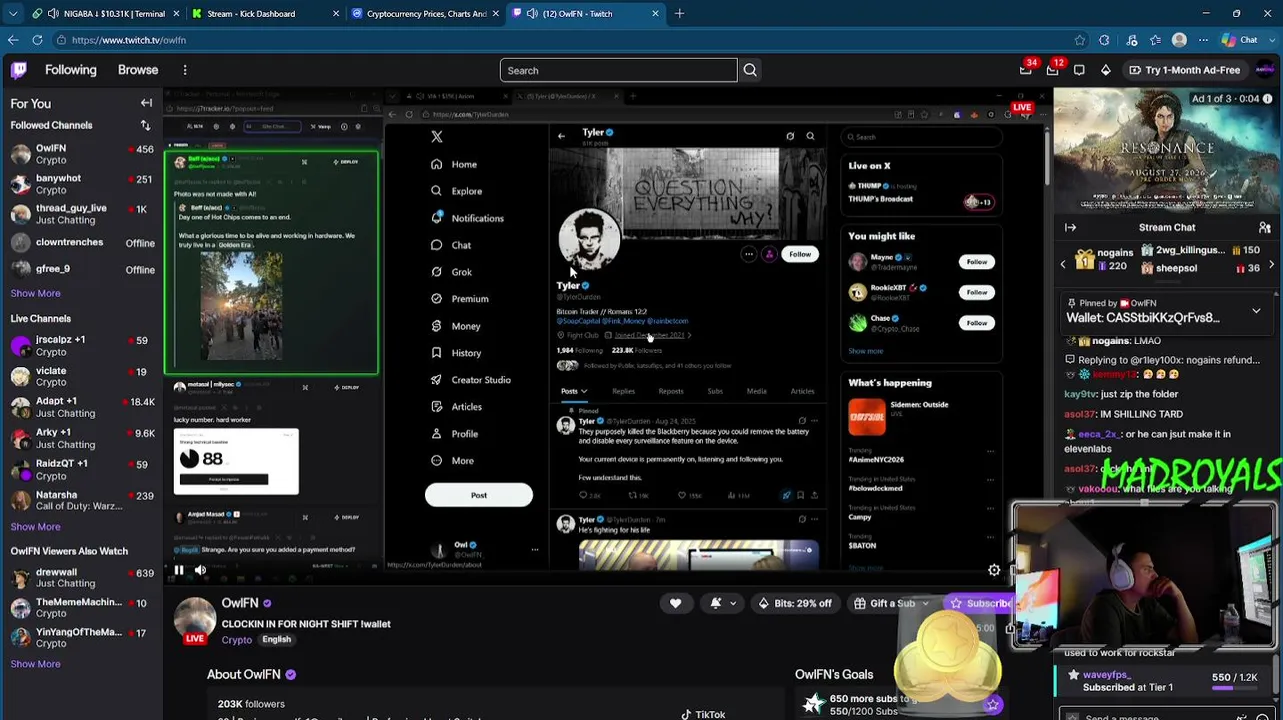Open the browser profile avatar
This screenshot has width=1283, height=720.
click(x=1179, y=40)
